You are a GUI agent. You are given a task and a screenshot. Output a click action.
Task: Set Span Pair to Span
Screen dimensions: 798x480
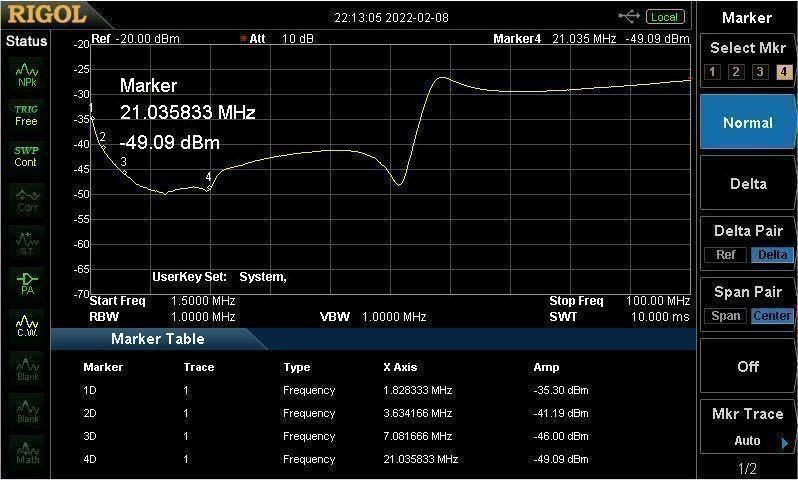pyautogui.click(x=725, y=316)
